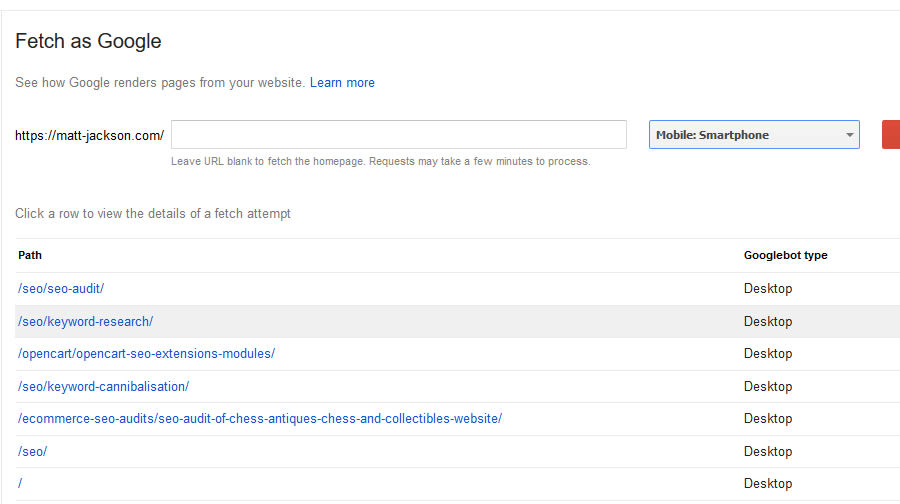
Task: Click the Googlebot type column header
Action: pyautogui.click(x=785, y=255)
